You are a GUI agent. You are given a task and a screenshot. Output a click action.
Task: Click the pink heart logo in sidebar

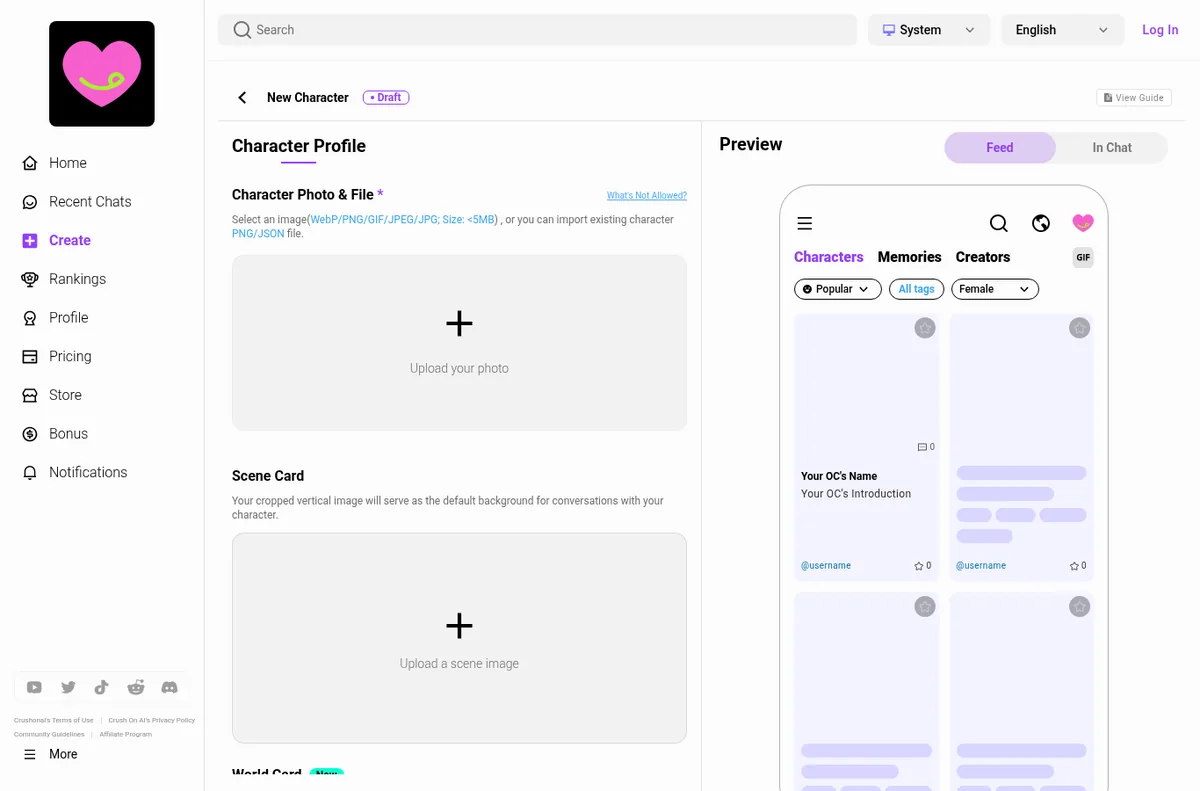(102, 74)
